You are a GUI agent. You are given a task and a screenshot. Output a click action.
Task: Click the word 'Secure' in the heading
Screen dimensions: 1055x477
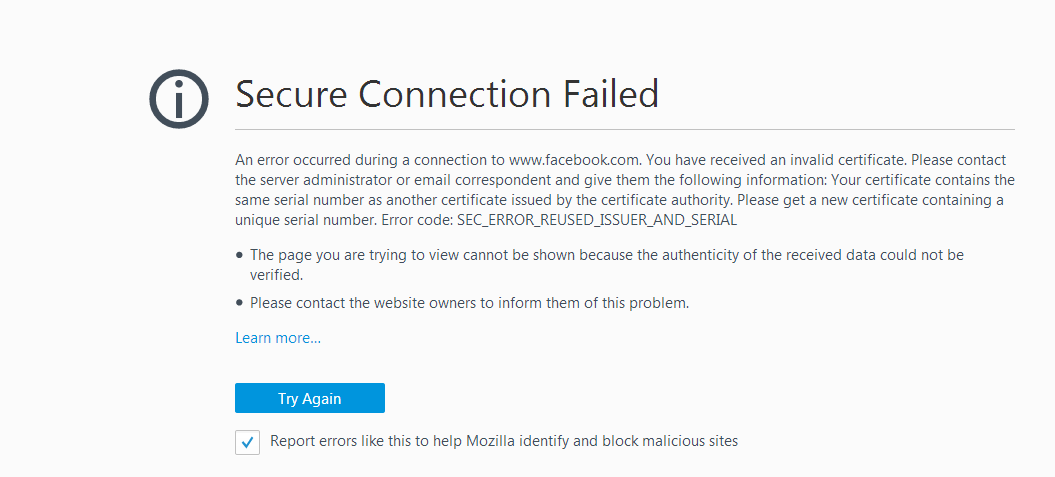pos(293,95)
